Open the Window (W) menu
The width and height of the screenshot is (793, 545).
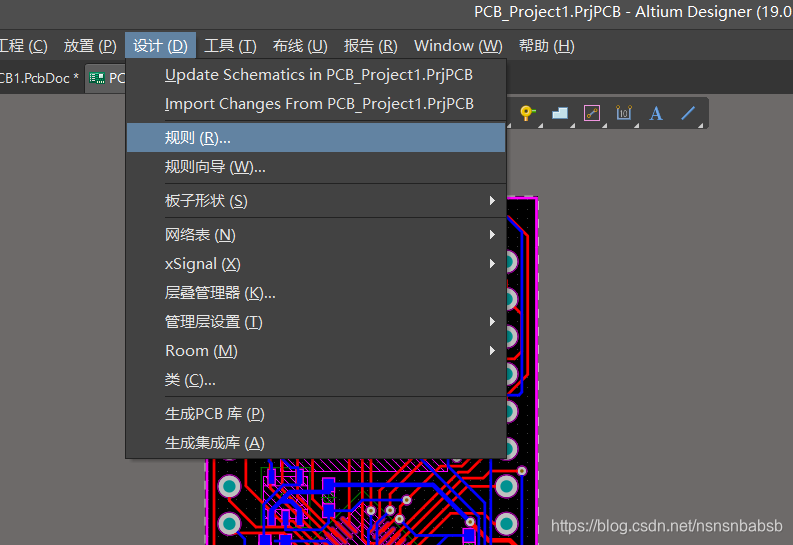(x=458, y=46)
